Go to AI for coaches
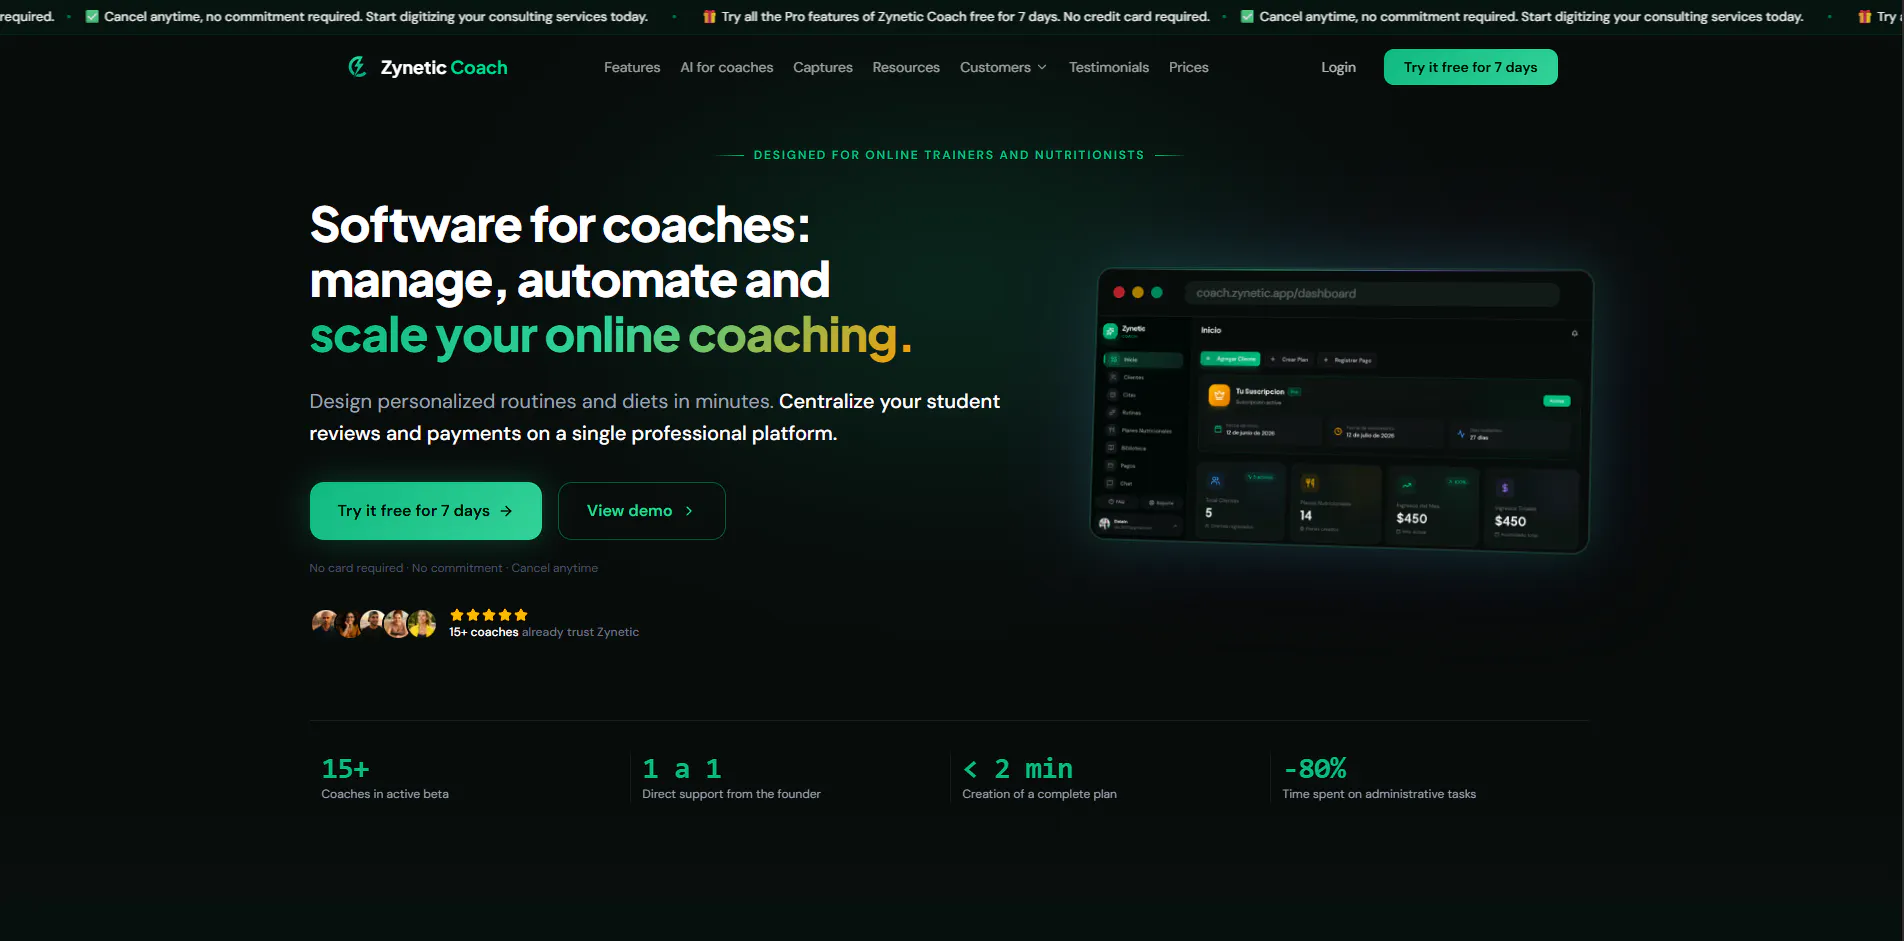 click(x=727, y=67)
